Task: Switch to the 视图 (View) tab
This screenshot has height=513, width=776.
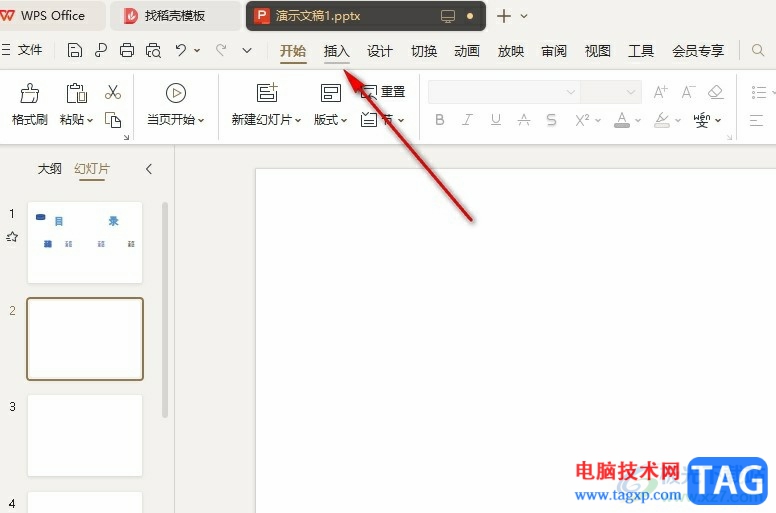Action: tap(597, 50)
